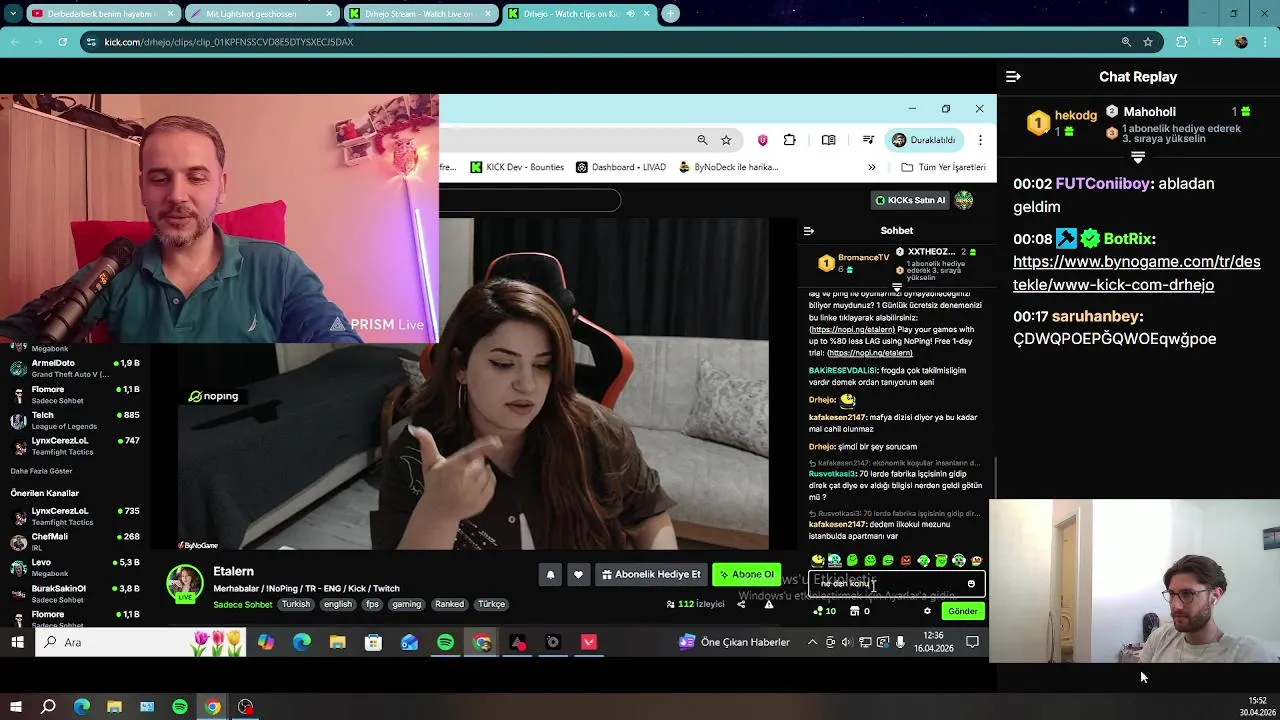
Task: Open new tab with plus button
Action: (671, 14)
